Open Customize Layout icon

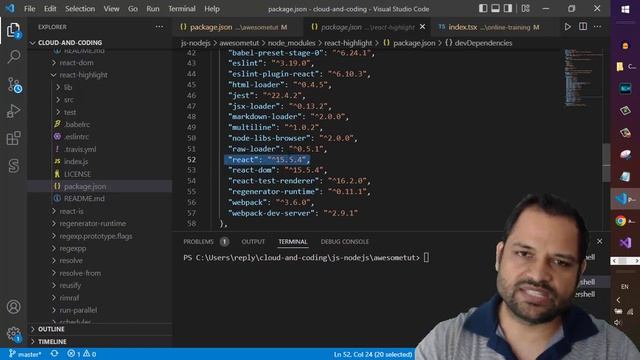point(526,9)
